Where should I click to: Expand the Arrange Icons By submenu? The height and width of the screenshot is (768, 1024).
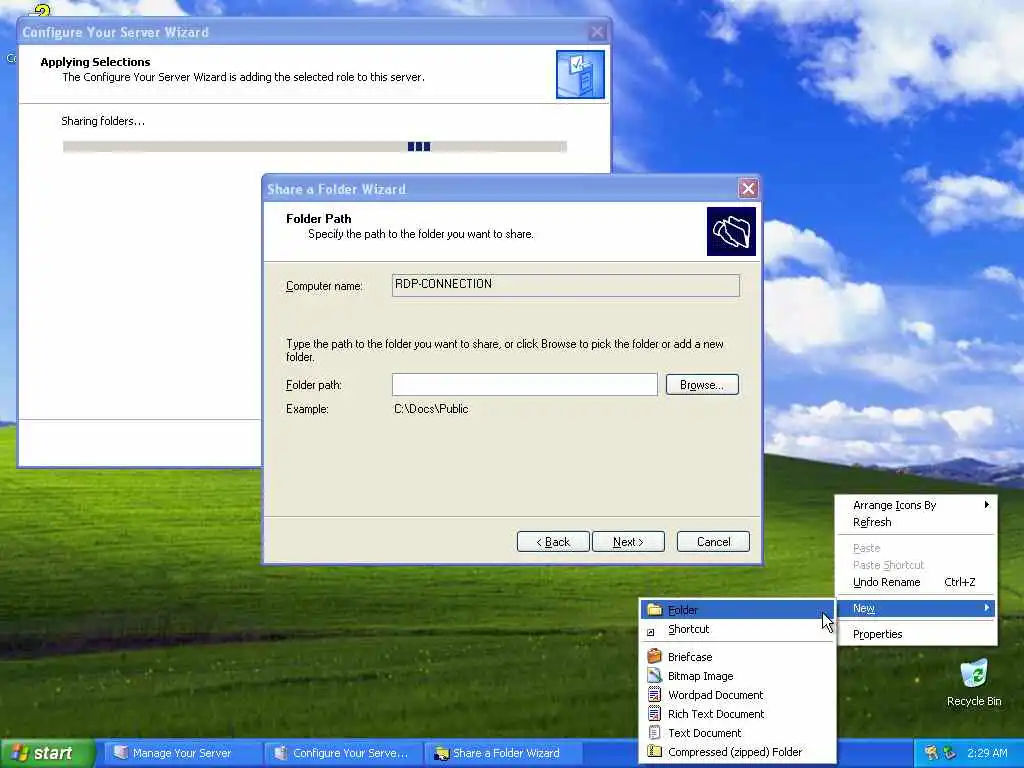[x=917, y=505]
